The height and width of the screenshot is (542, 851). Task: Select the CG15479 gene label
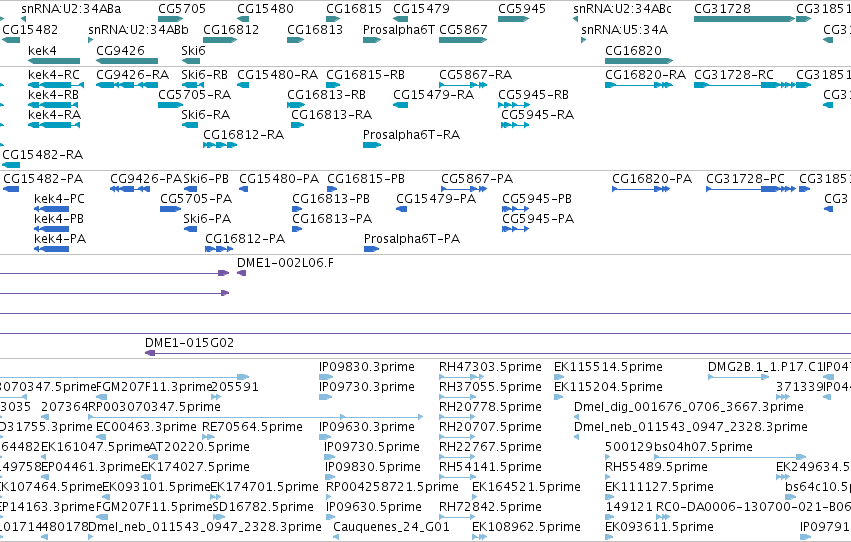(421, 9)
